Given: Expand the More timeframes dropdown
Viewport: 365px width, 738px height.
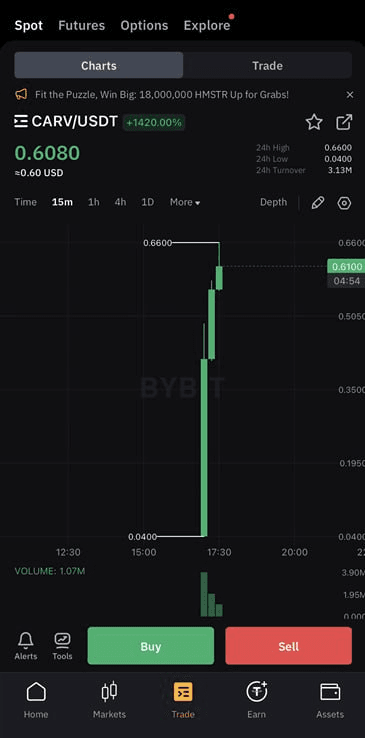Looking at the screenshot, I should coord(185,202).
